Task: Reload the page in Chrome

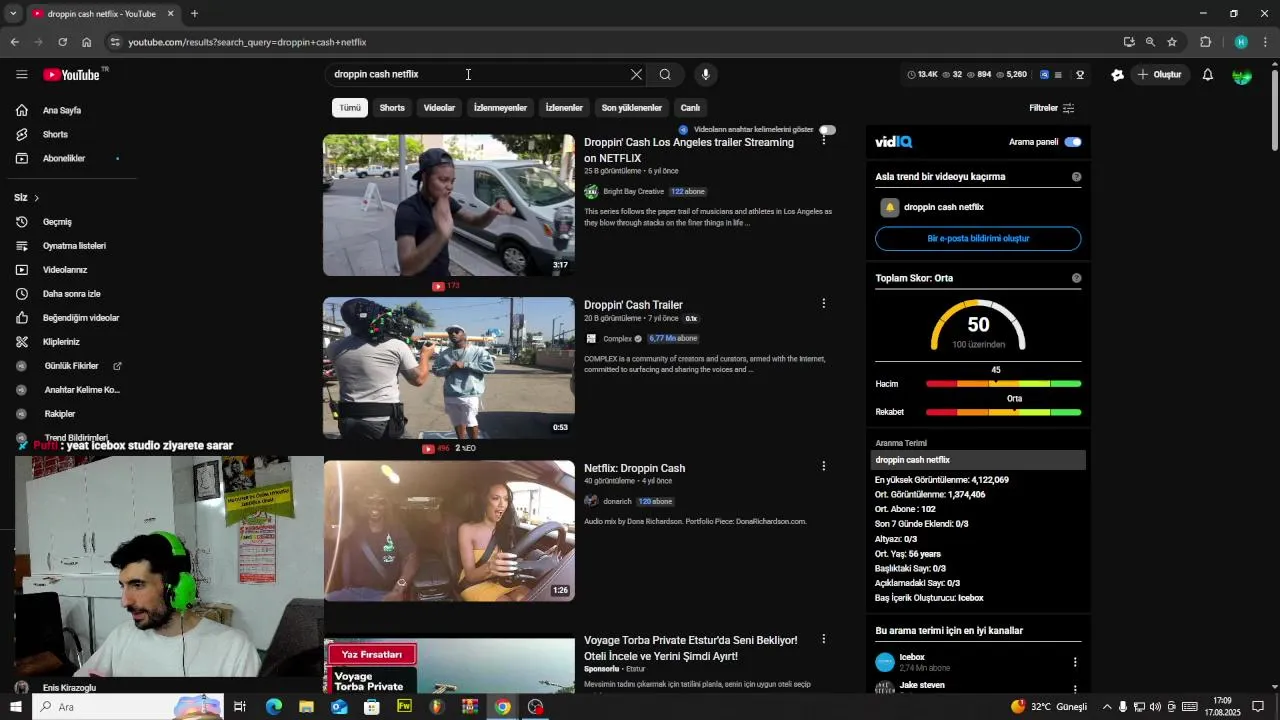Action: coord(62,42)
